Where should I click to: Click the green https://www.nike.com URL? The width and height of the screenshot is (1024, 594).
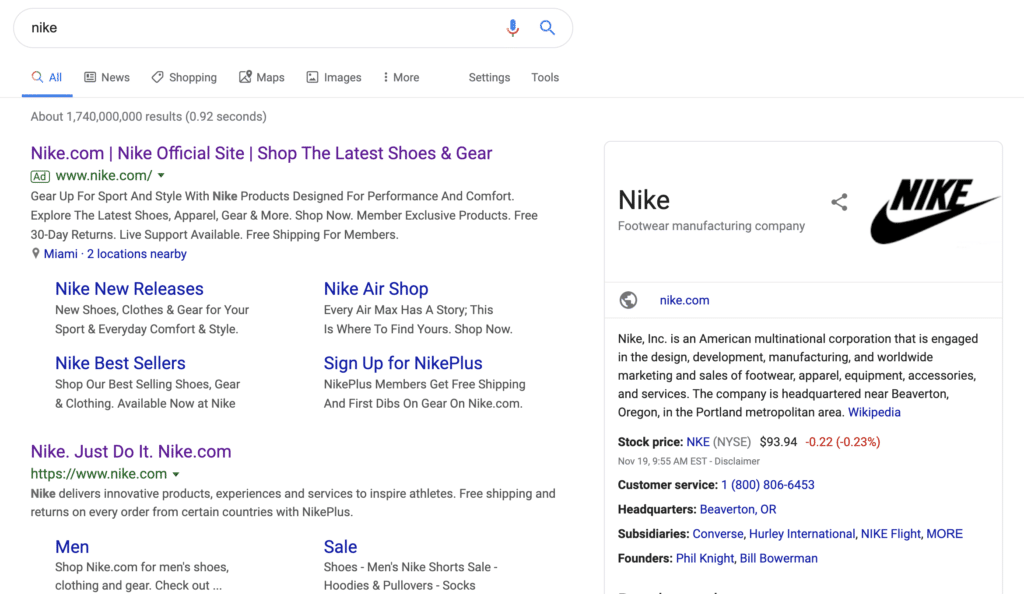tap(99, 474)
